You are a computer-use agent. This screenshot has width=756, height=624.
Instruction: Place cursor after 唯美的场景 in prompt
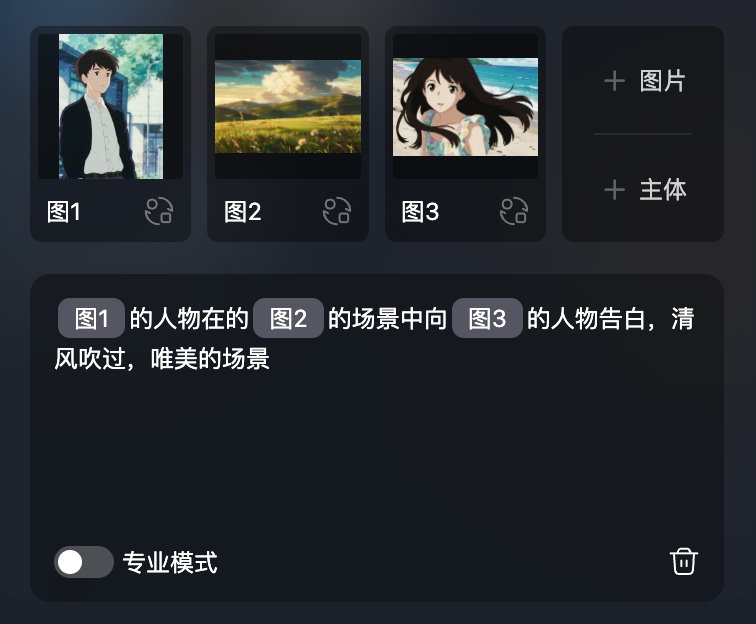pyautogui.click(x=271, y=359)
